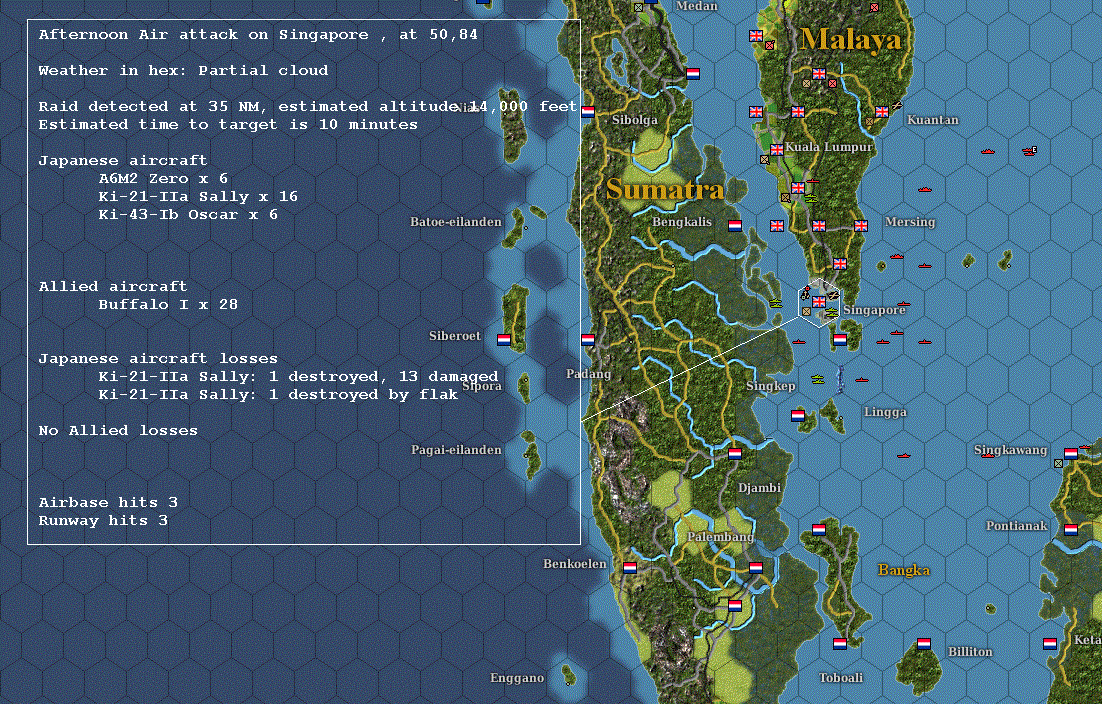Click the Malaya region label
1102x704 pixels.
point(850,39)
